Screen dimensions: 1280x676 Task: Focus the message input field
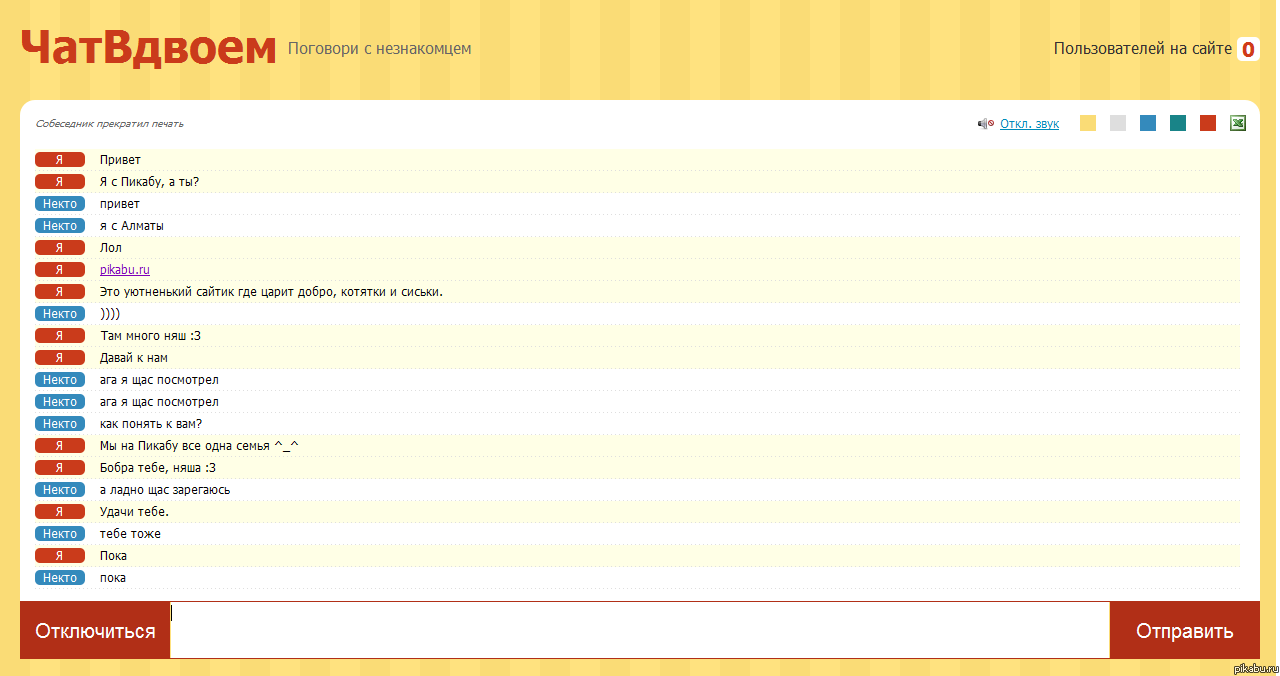(640, 630)
